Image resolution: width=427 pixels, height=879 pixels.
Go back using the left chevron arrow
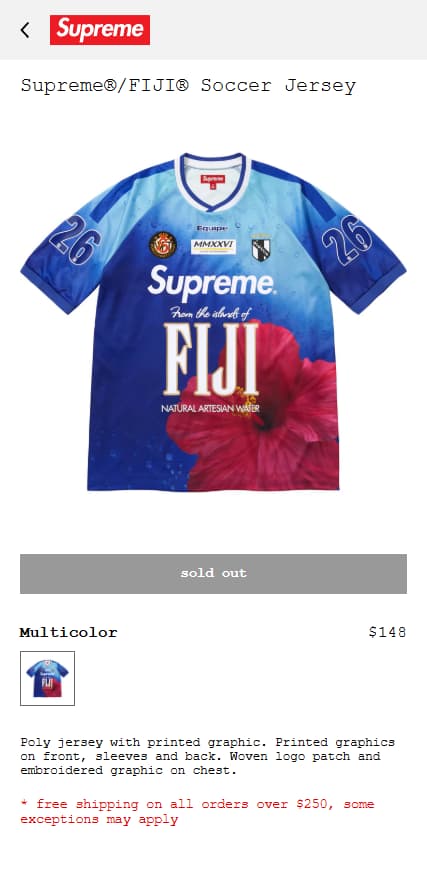pos(25,30)
